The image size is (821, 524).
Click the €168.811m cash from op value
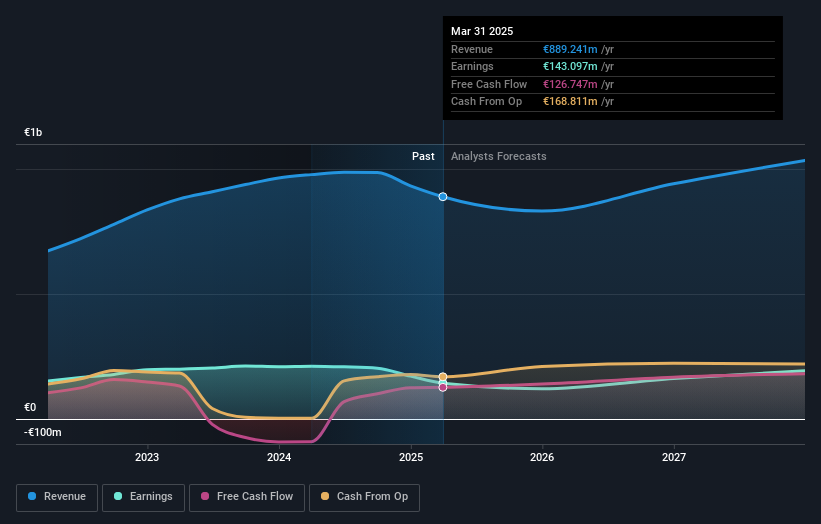(570, 102)
